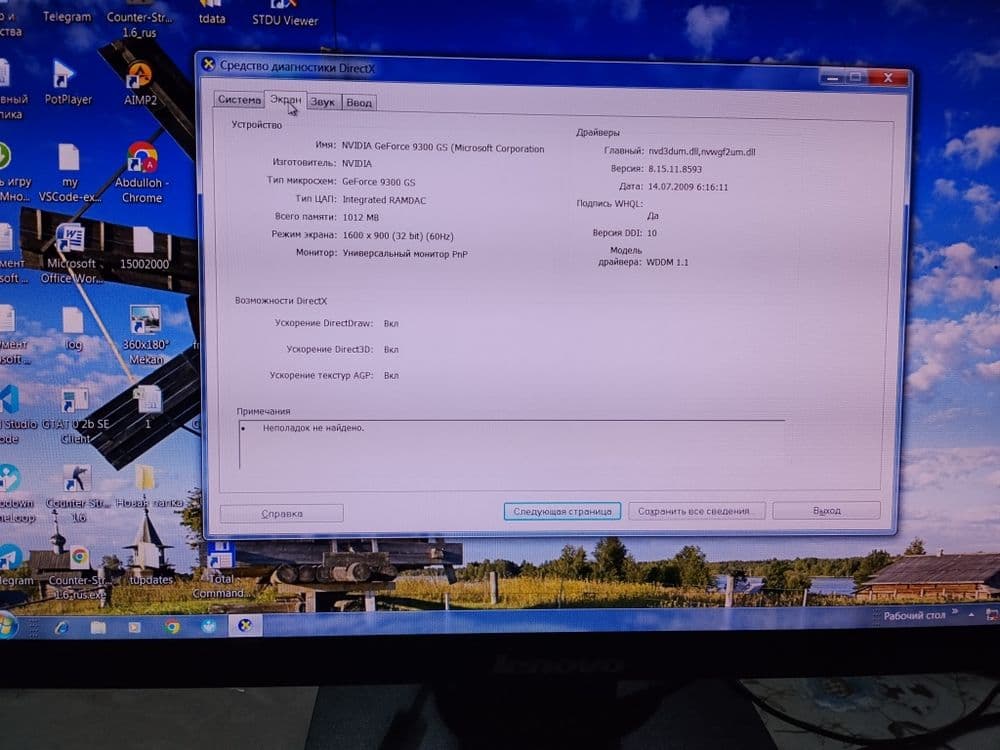Click the Справка button
Image resolution: width=1000 pixels, height=750 pixels.
tap(282, 513)
